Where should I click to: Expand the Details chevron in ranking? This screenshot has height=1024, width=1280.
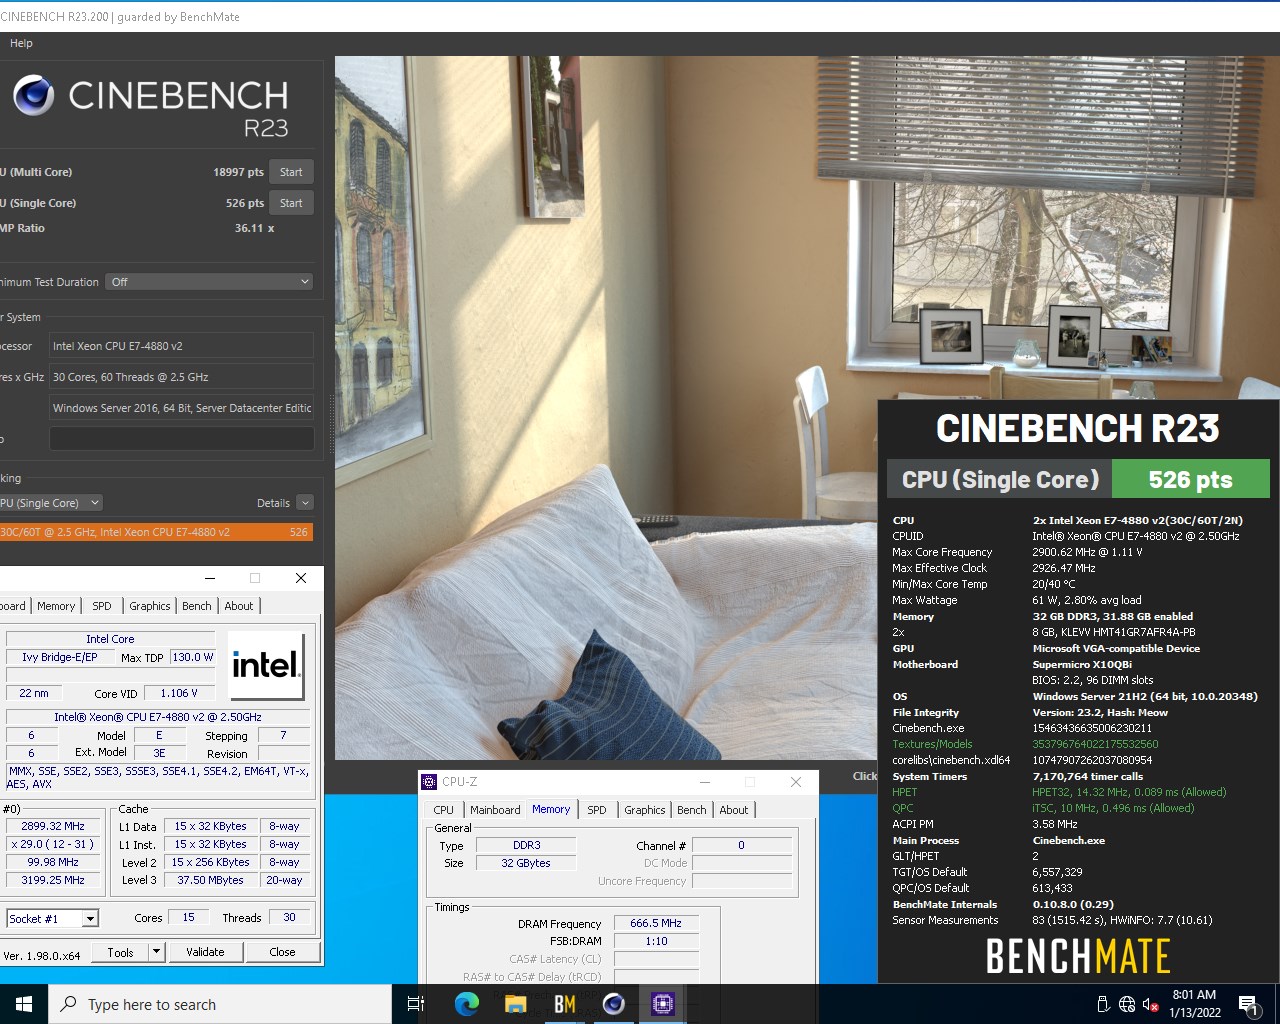(x=305, y=503)
